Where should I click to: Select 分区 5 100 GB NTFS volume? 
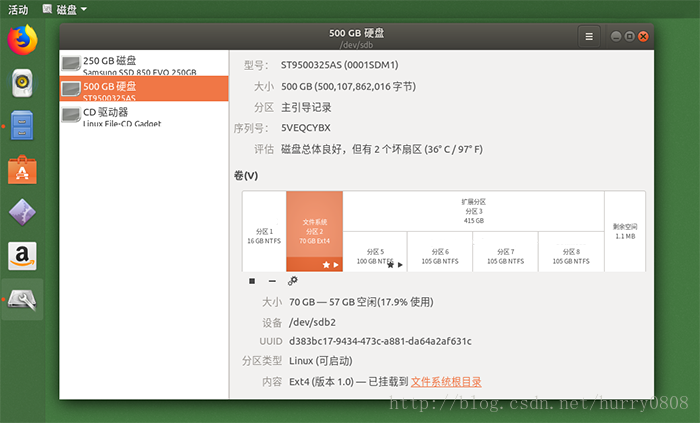tap(375, 252)
